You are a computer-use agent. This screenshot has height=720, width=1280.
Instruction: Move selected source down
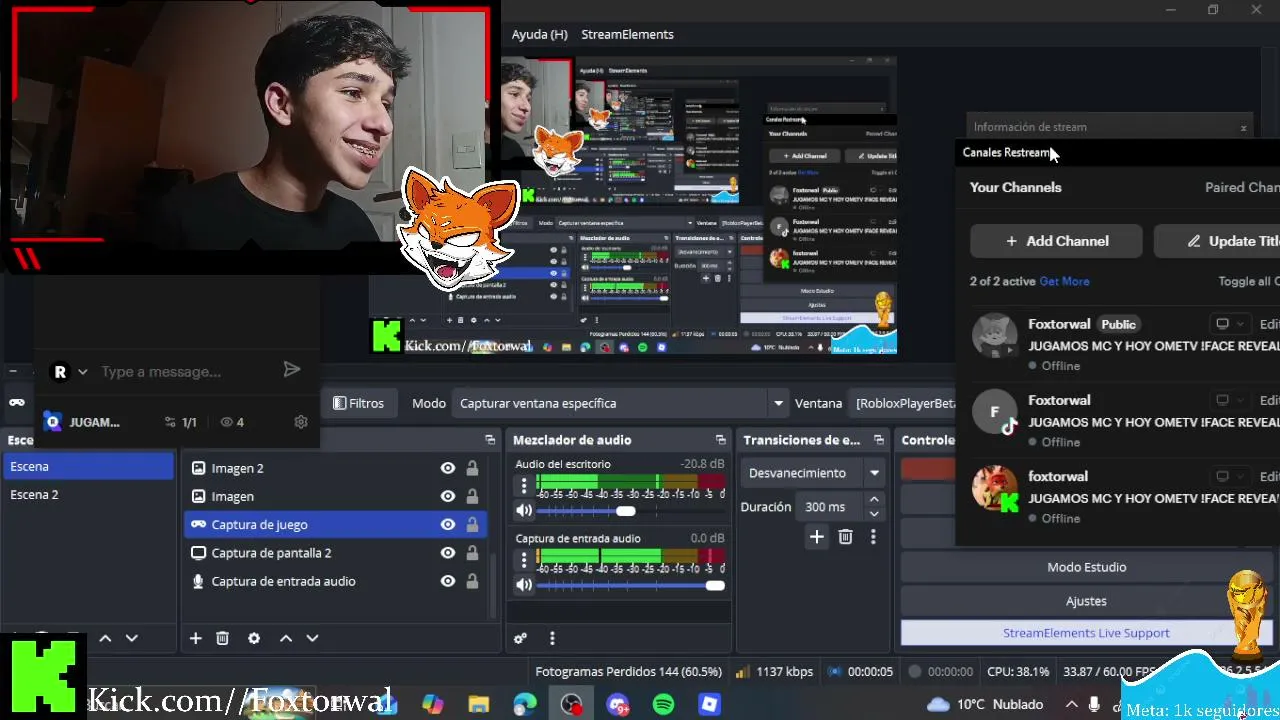click(x=312, y=638)
